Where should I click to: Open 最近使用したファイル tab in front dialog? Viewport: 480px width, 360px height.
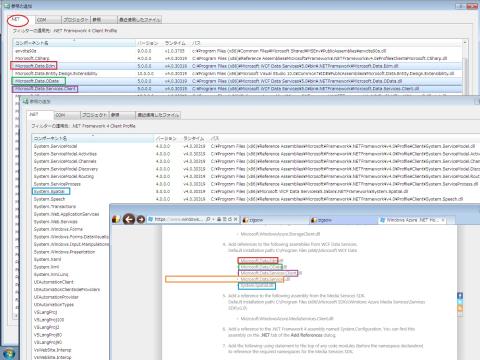158,115
